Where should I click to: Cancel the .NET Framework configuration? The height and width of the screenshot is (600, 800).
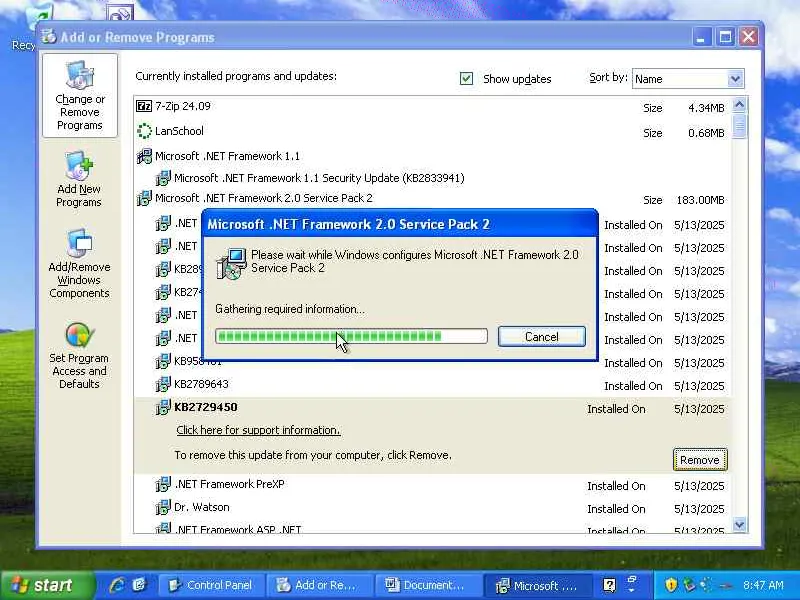pyautogui.click(x=542, y=337)
